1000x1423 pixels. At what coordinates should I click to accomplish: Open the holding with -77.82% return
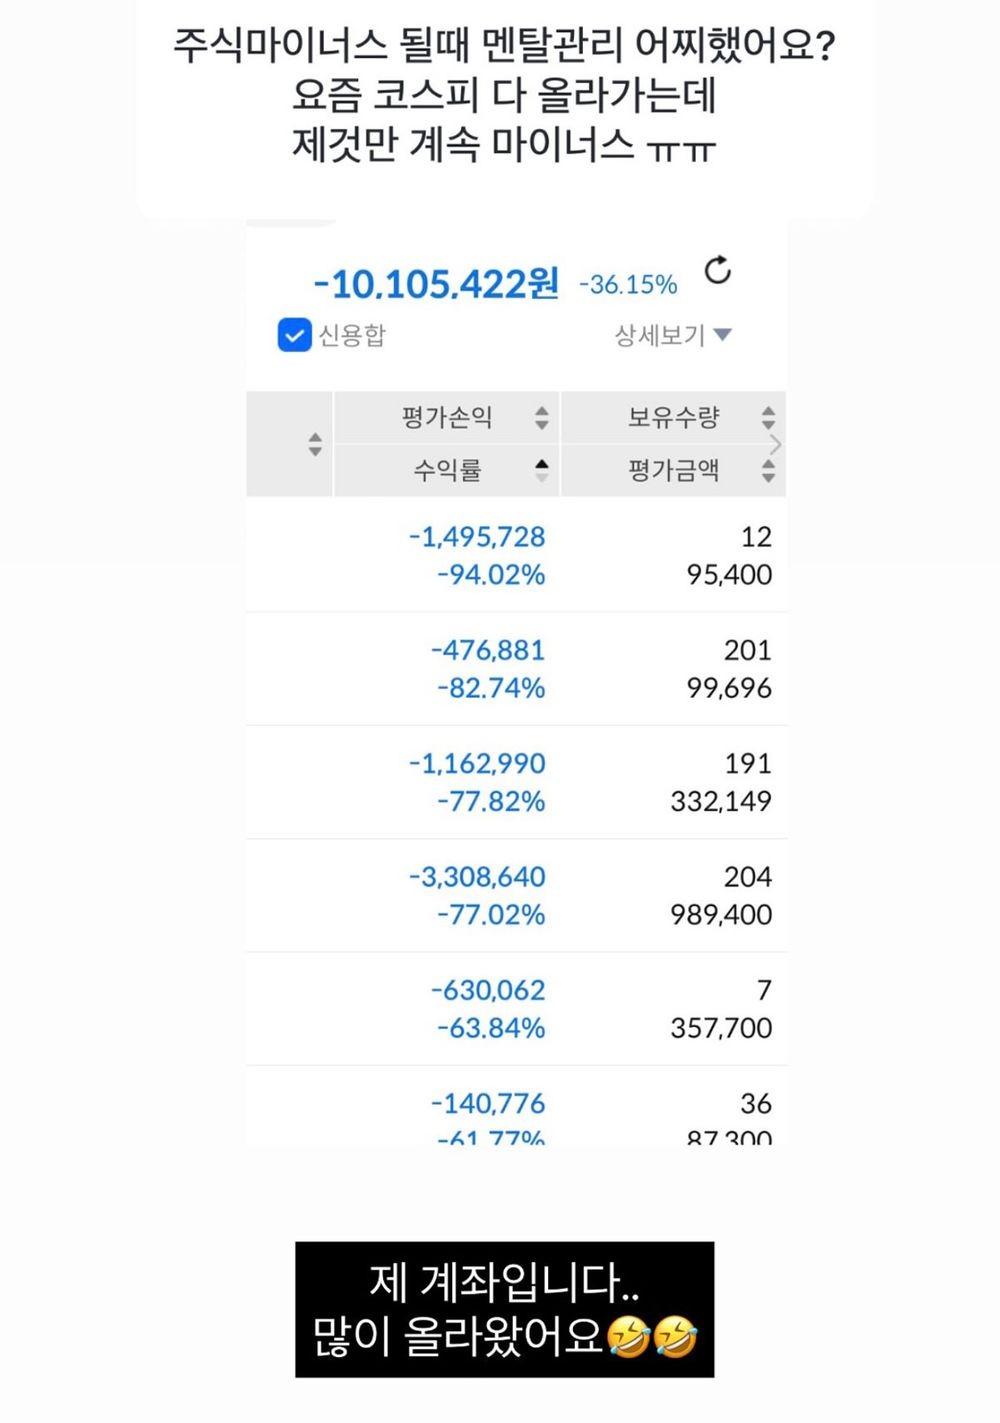(x=517, y=782)
